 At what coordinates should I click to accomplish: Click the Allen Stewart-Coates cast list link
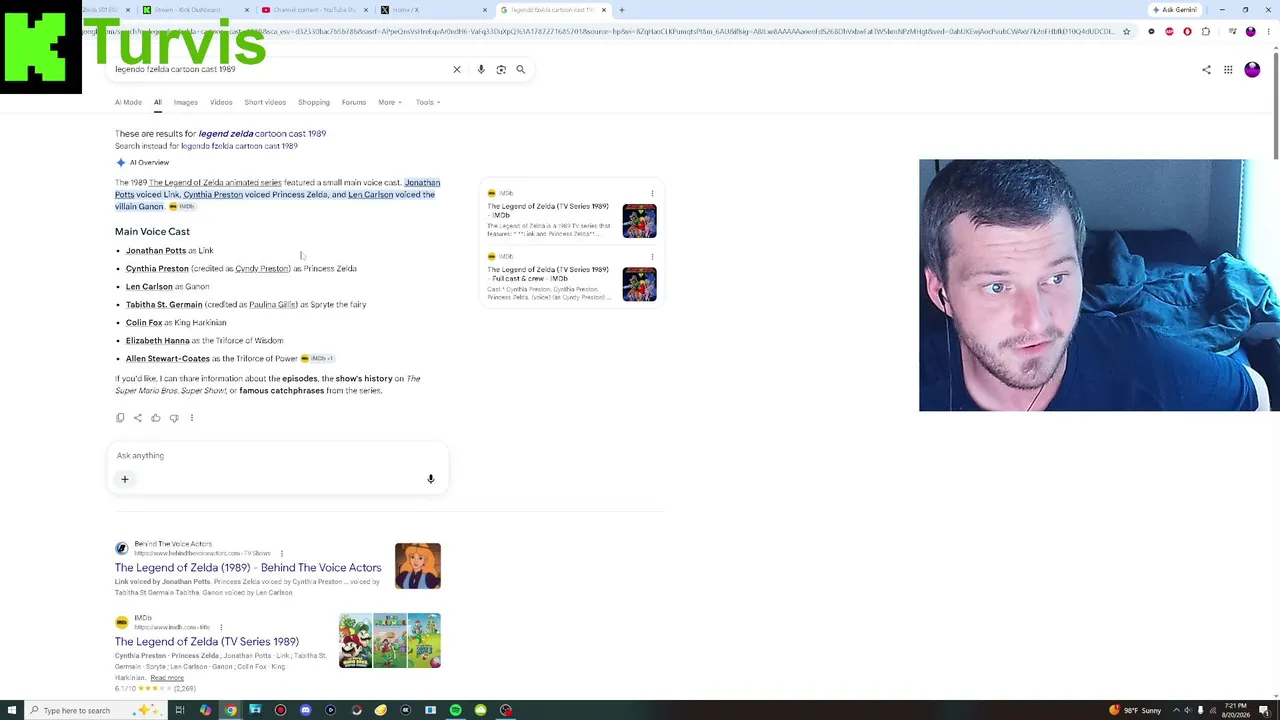pyautogui.click(x=168, y=359)
